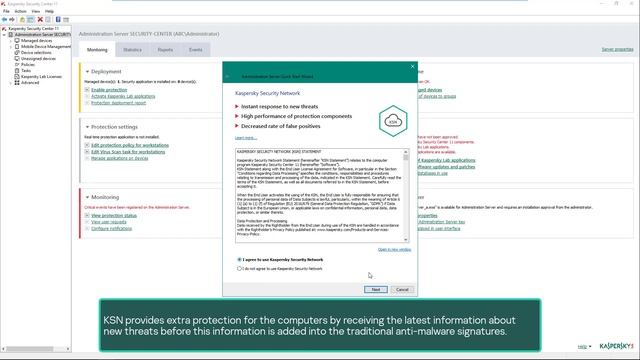Click the 'Open in new window' link
This screenshot has height=360, width=640.
(394, 249)
